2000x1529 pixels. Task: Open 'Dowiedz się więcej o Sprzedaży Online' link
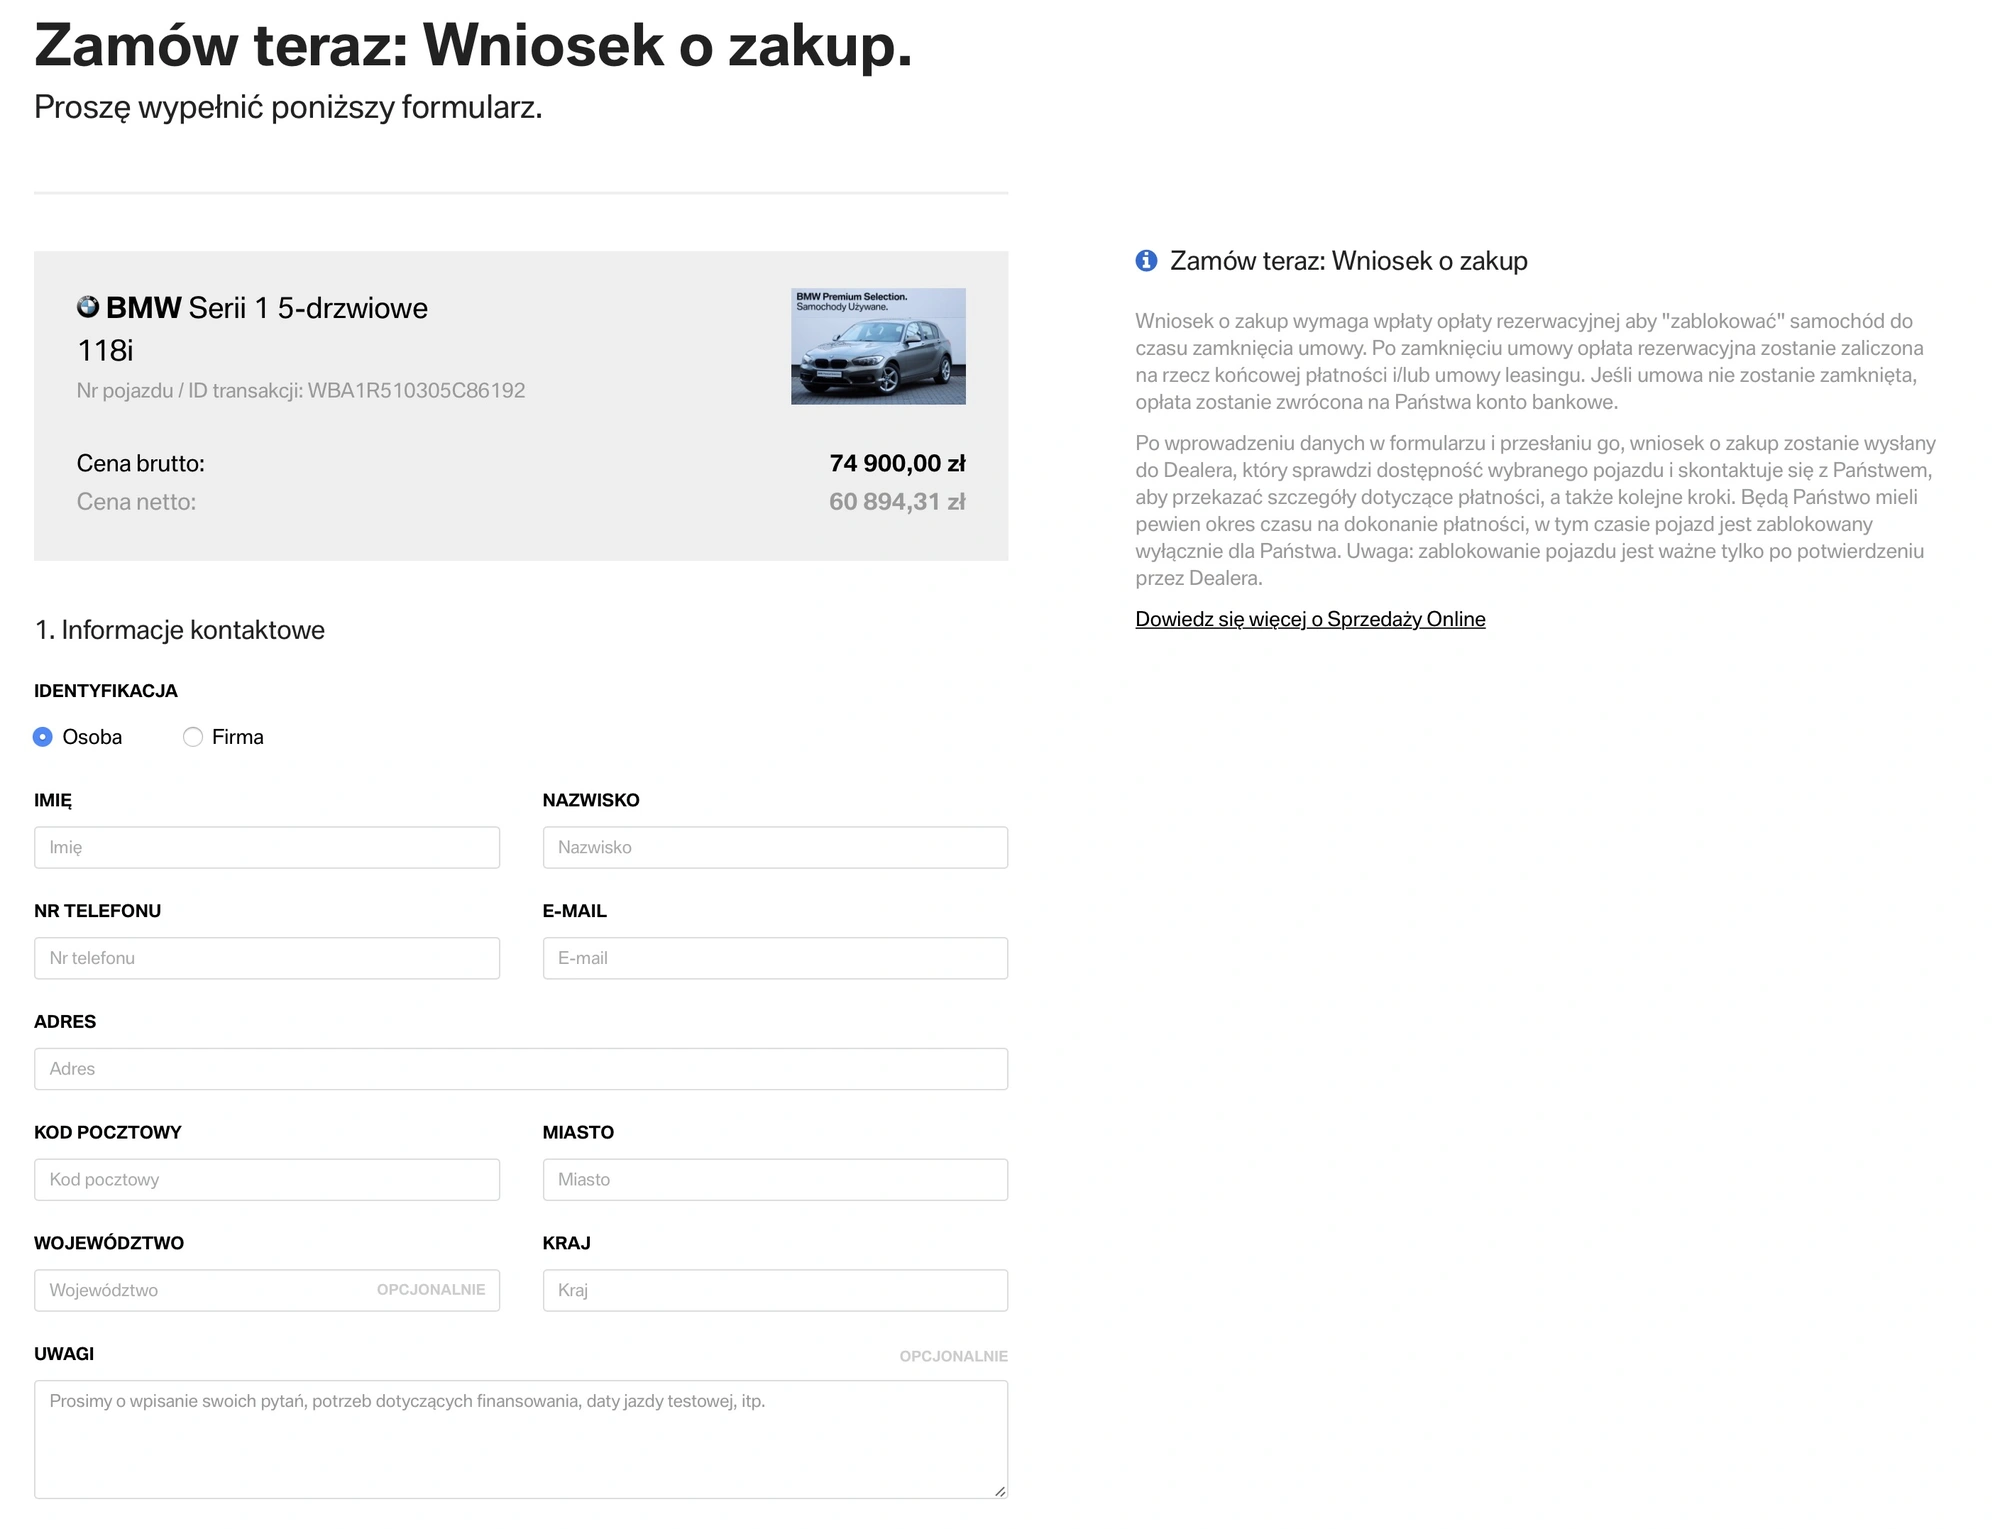point(1310,619)
